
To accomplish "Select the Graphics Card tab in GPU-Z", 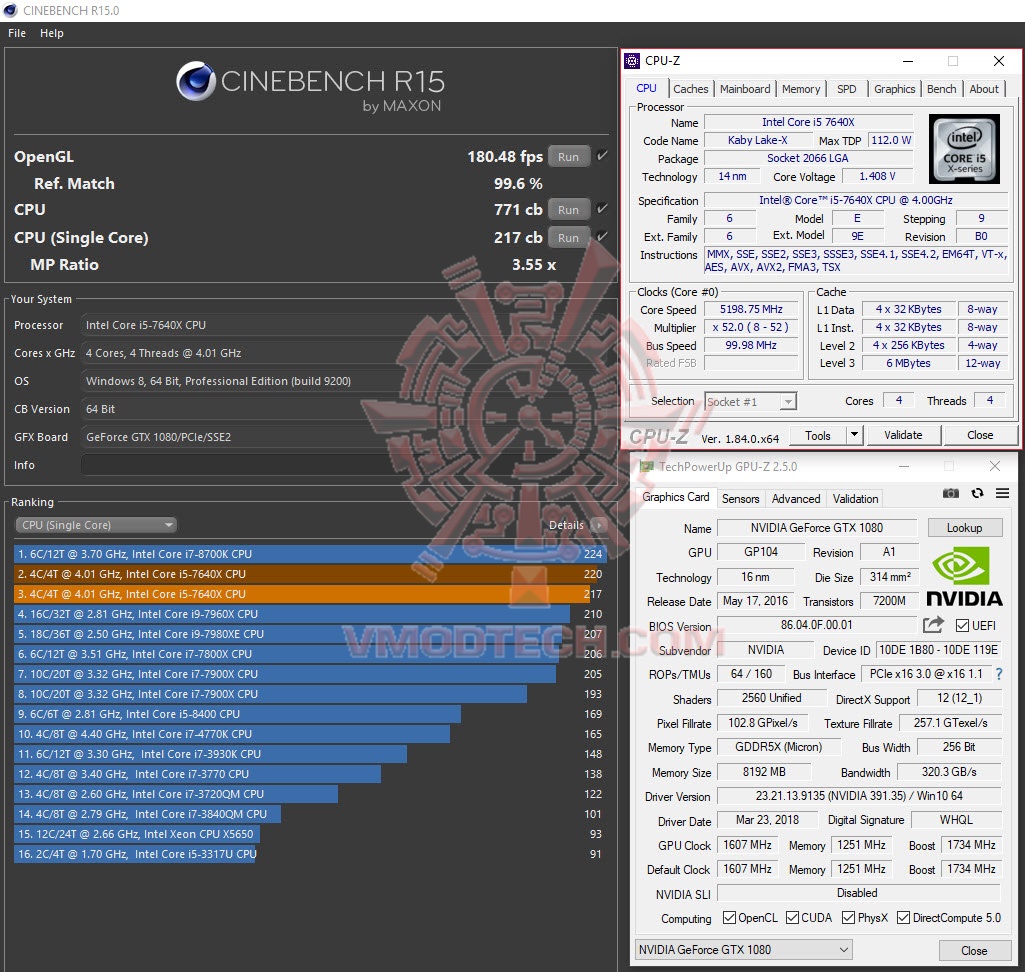I will click(x=675, y=497).
